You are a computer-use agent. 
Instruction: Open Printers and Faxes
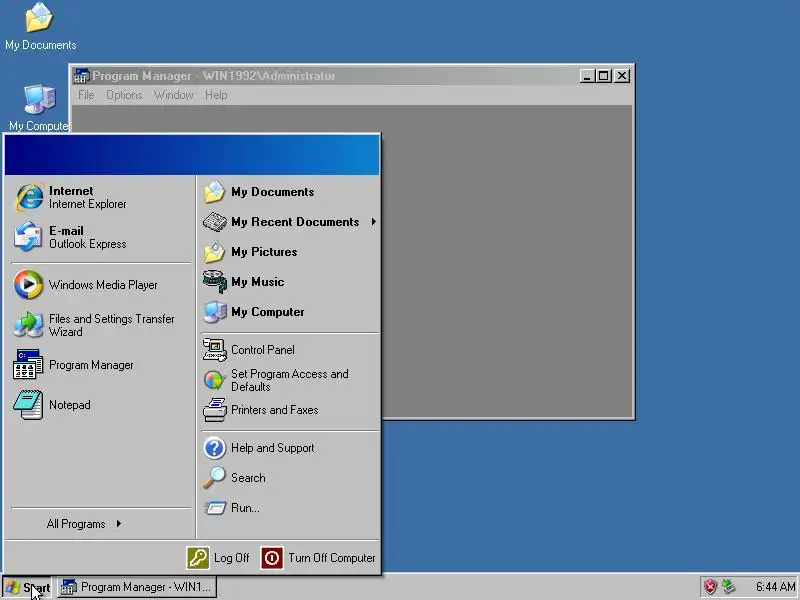[x=290, y=410]
